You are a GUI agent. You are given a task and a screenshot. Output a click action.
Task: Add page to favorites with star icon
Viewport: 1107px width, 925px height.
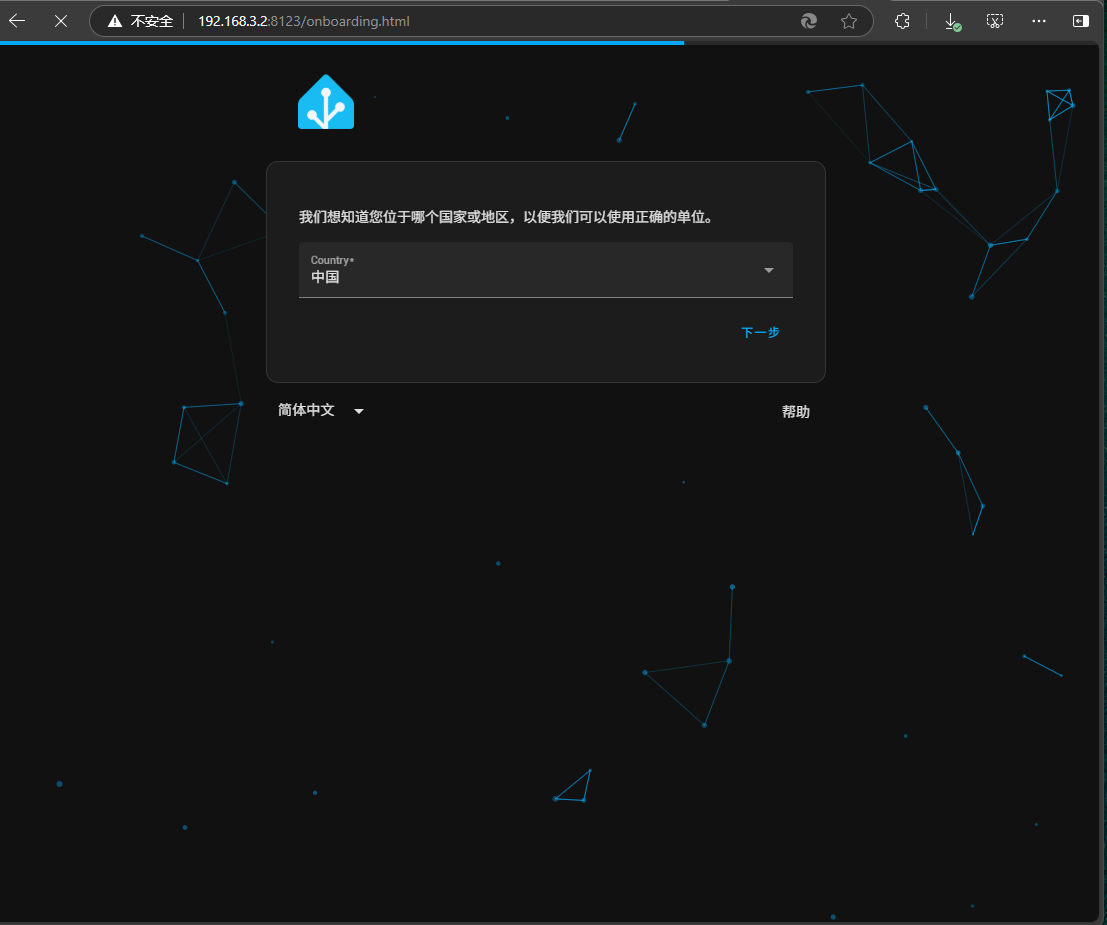click(849, 21)
